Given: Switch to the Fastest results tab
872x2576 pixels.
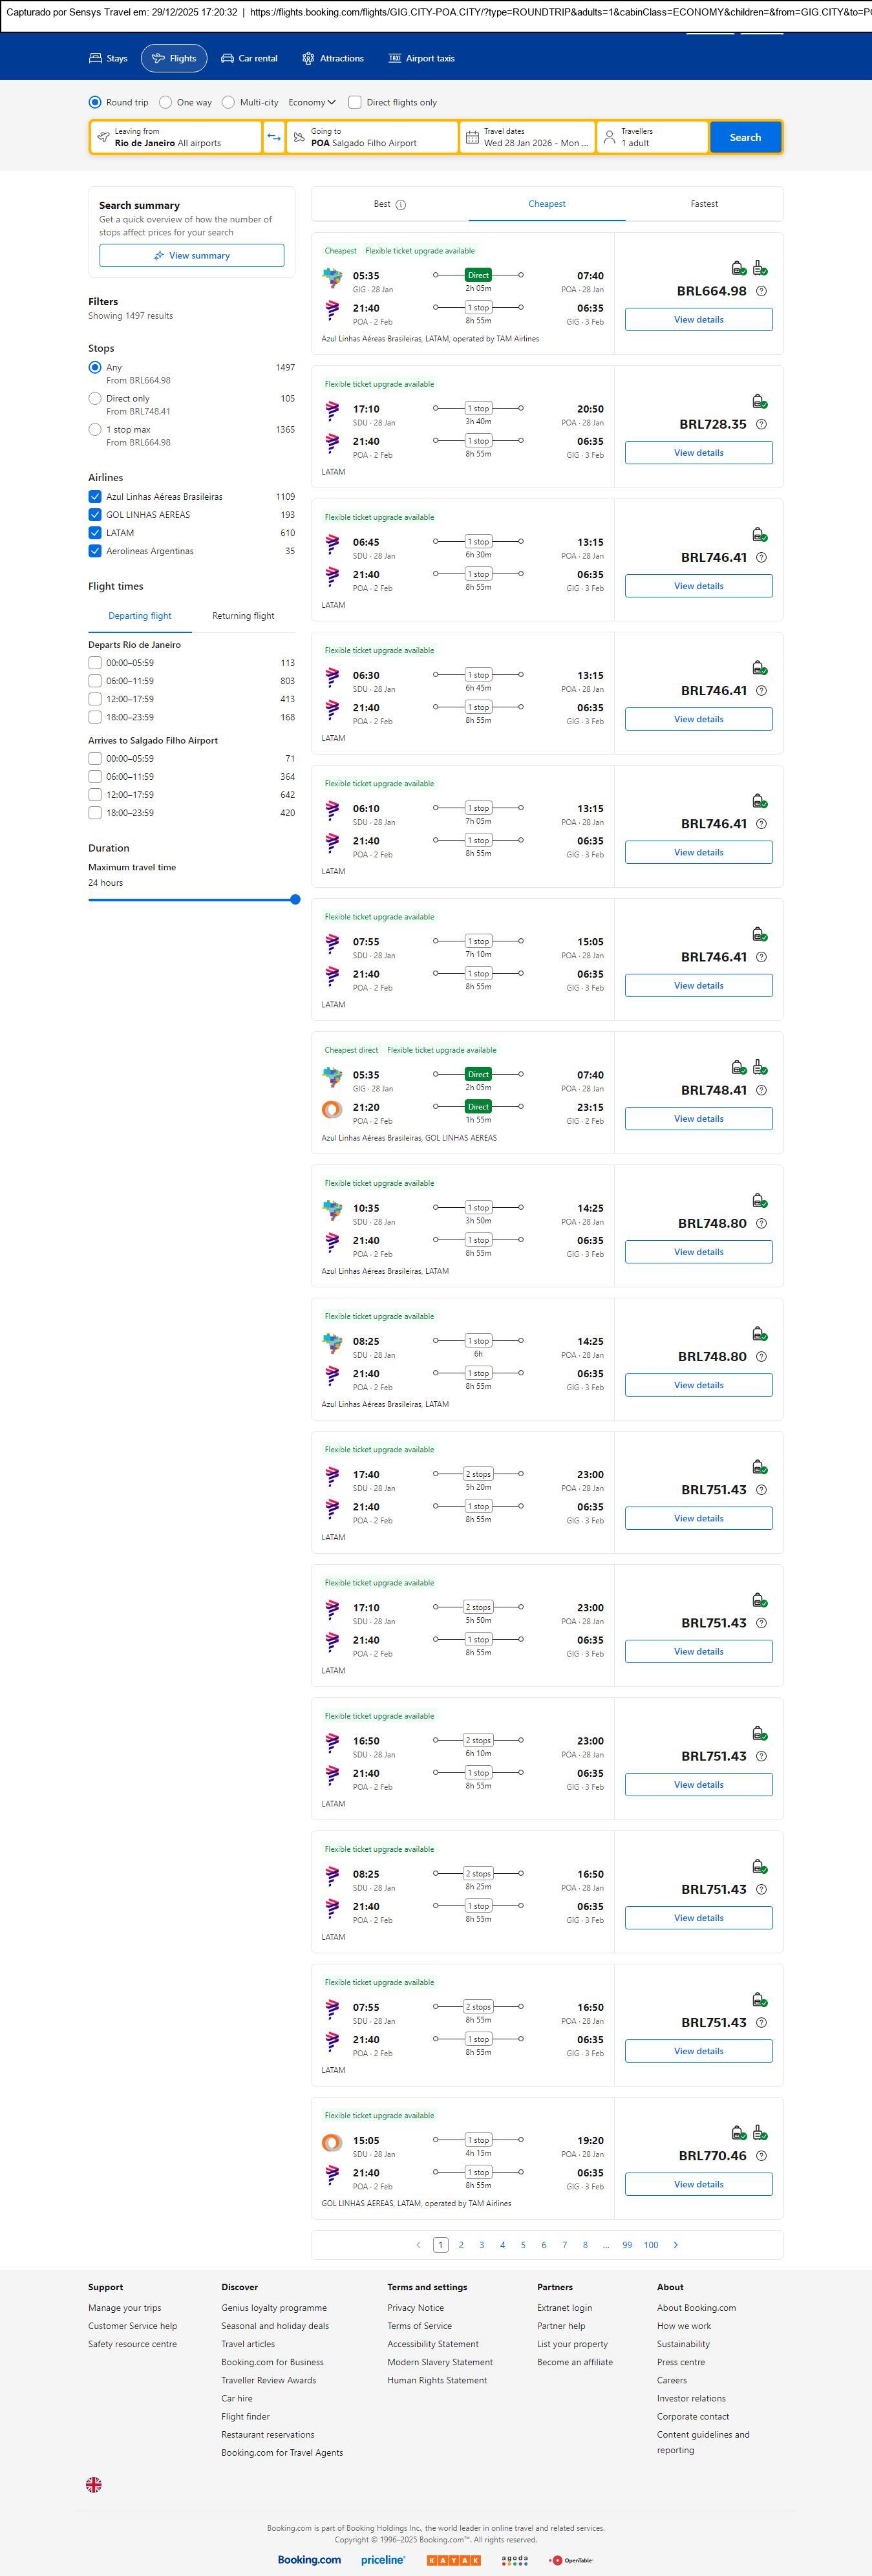Looking at the screenshot, I should [x=704, y=204].
